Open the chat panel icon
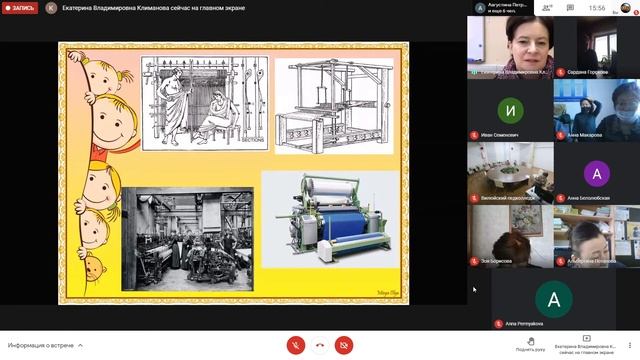The width and height of the screenshot is (640, 360). [x=571, y=8]
